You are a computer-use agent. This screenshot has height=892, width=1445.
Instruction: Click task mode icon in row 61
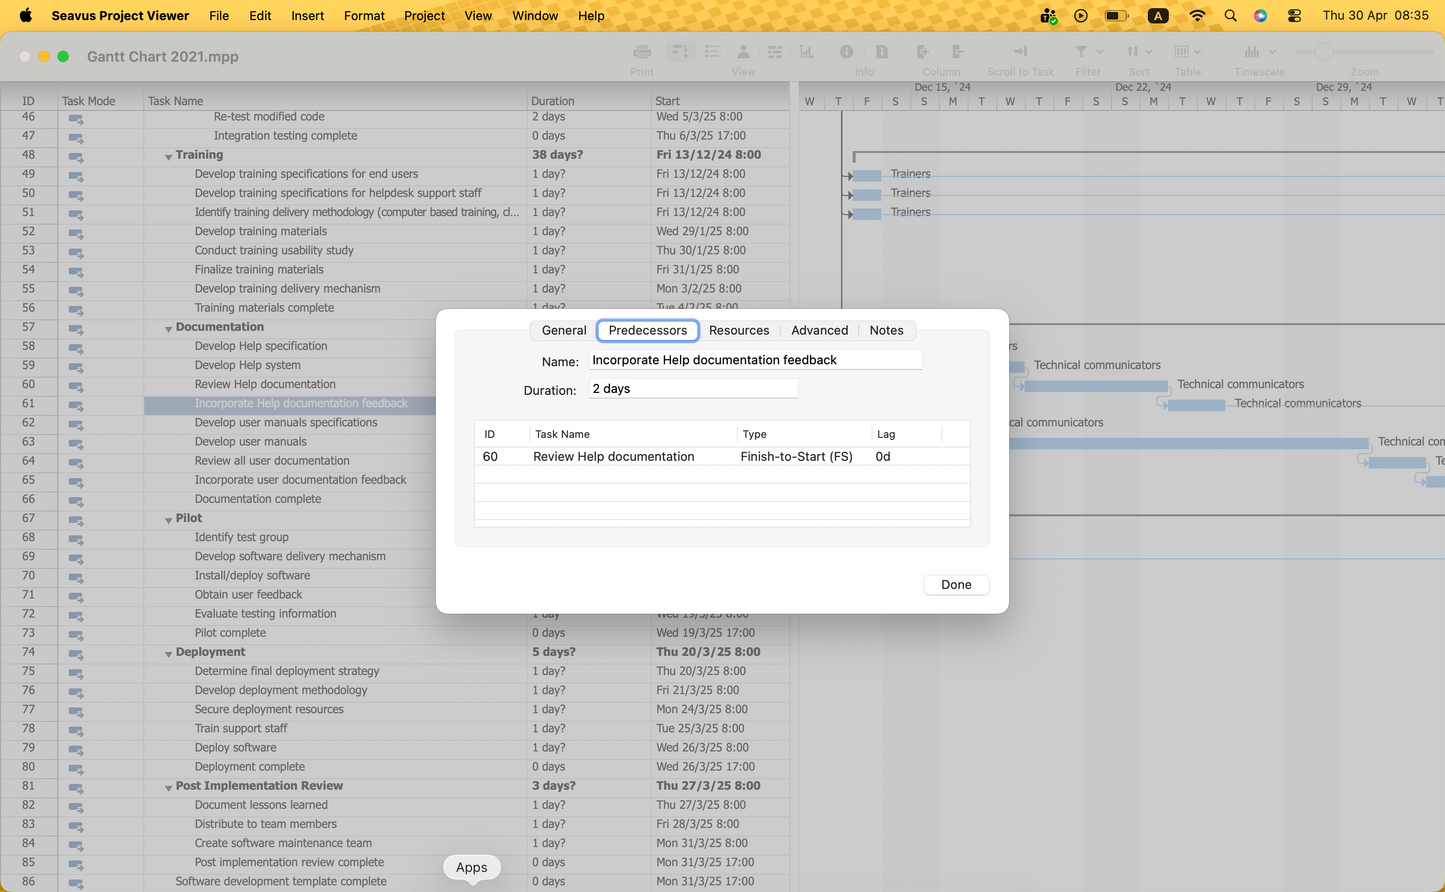(76, 404)
